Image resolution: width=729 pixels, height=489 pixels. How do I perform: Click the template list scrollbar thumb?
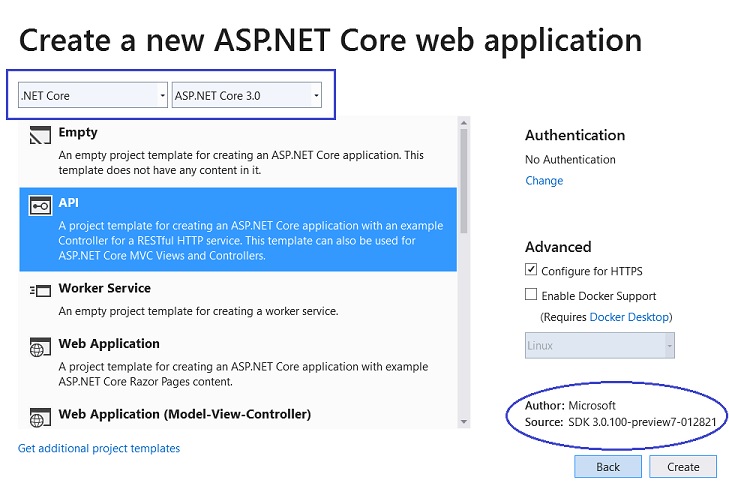point(464,181)
